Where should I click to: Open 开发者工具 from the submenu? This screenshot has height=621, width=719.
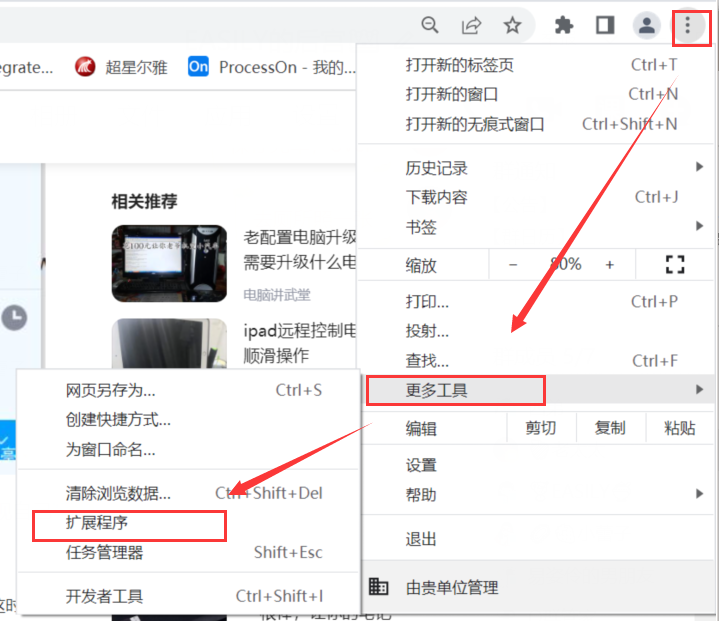pyautogui.click(x=189, y=596)
